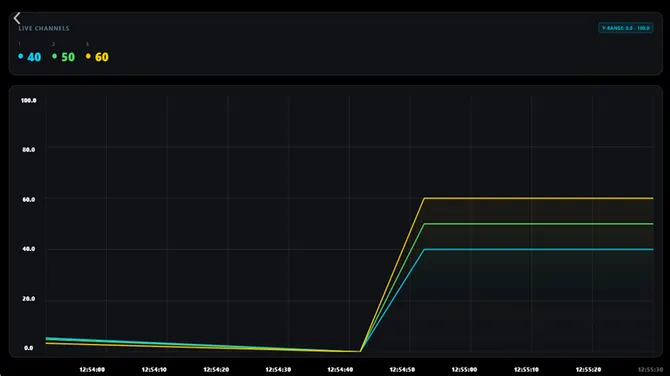This screenshot has width=670, height=376.
Task: Click the cyan flat line at 40
Action: [x=538, y=249]
